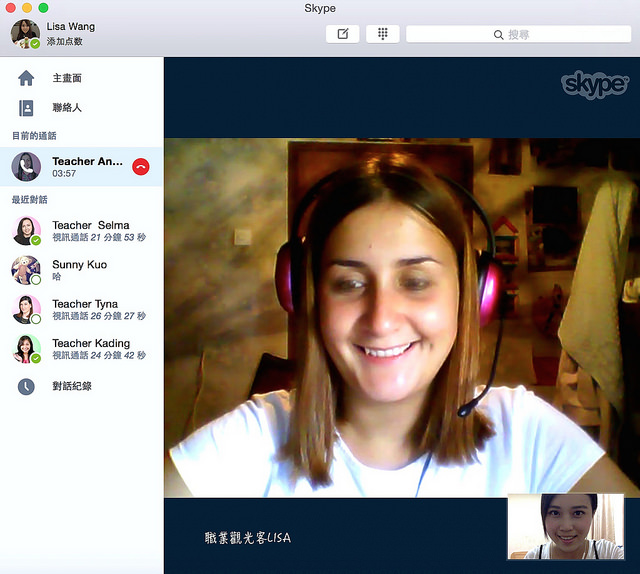
Task: Open the Sunny Kuo chat
Action: (x=81, y=270)
